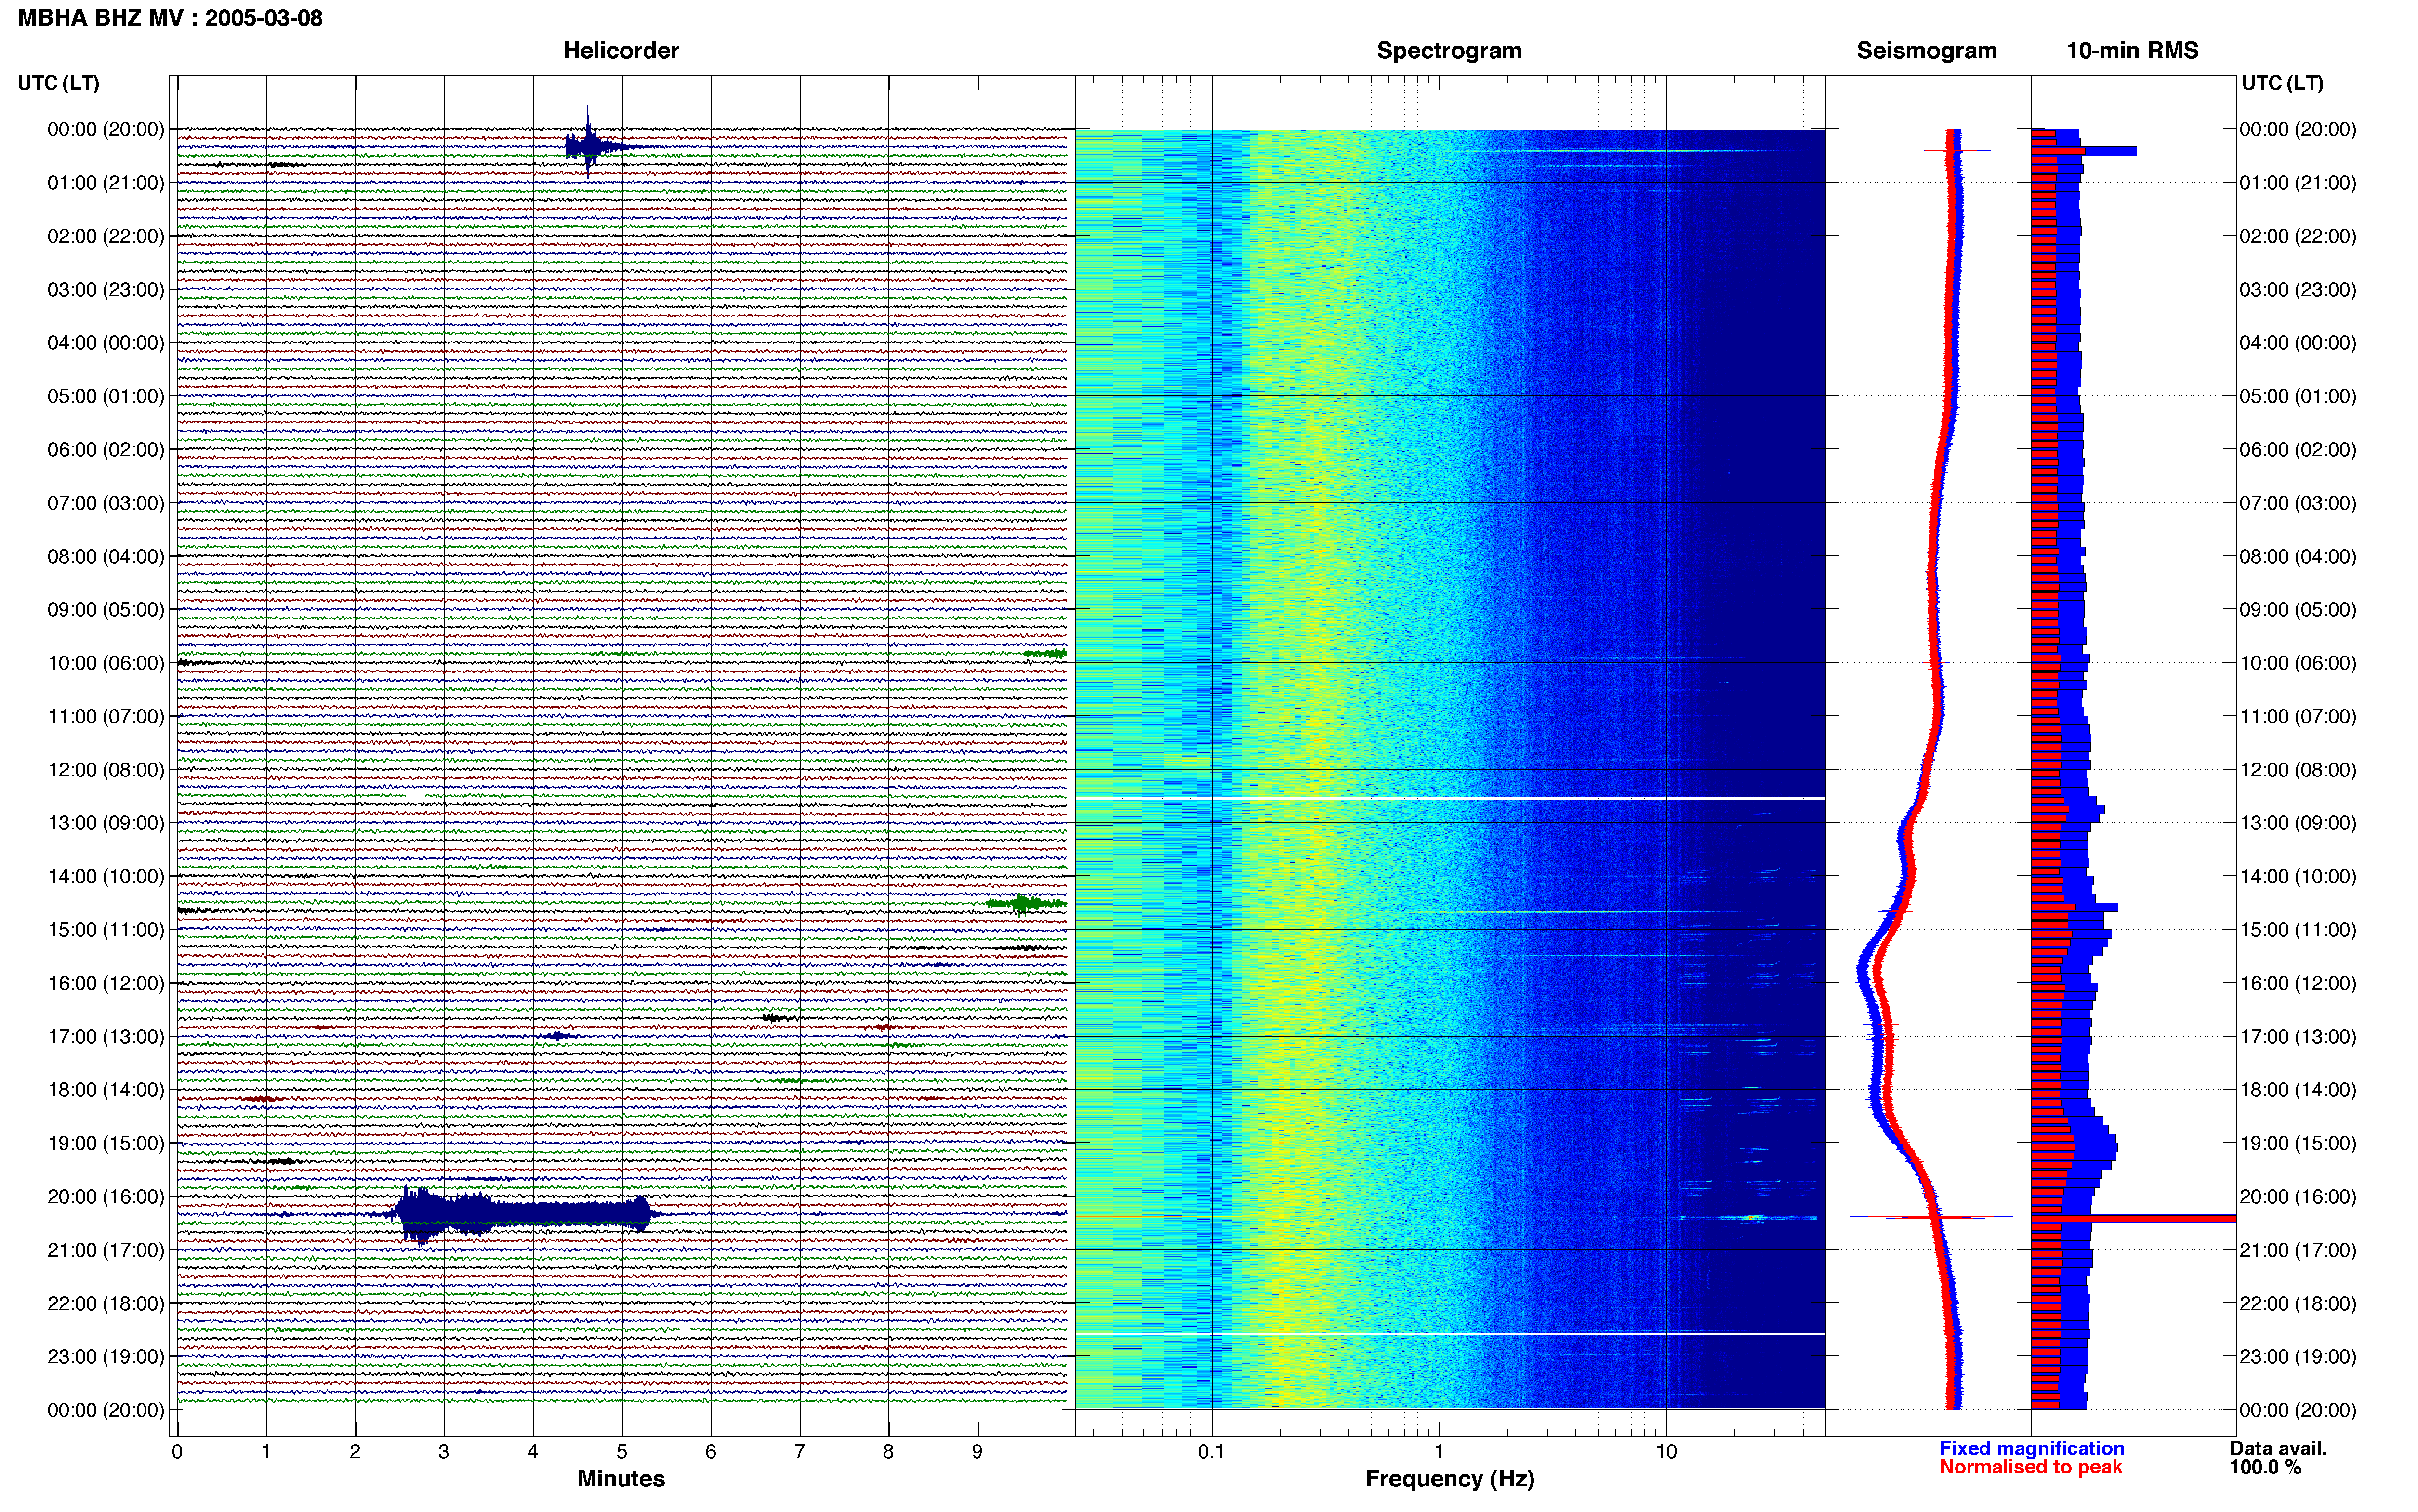Select the Helicorder panel heading
The width and height of the screenshot is (2418, 1512).
[x=621, y=51]
